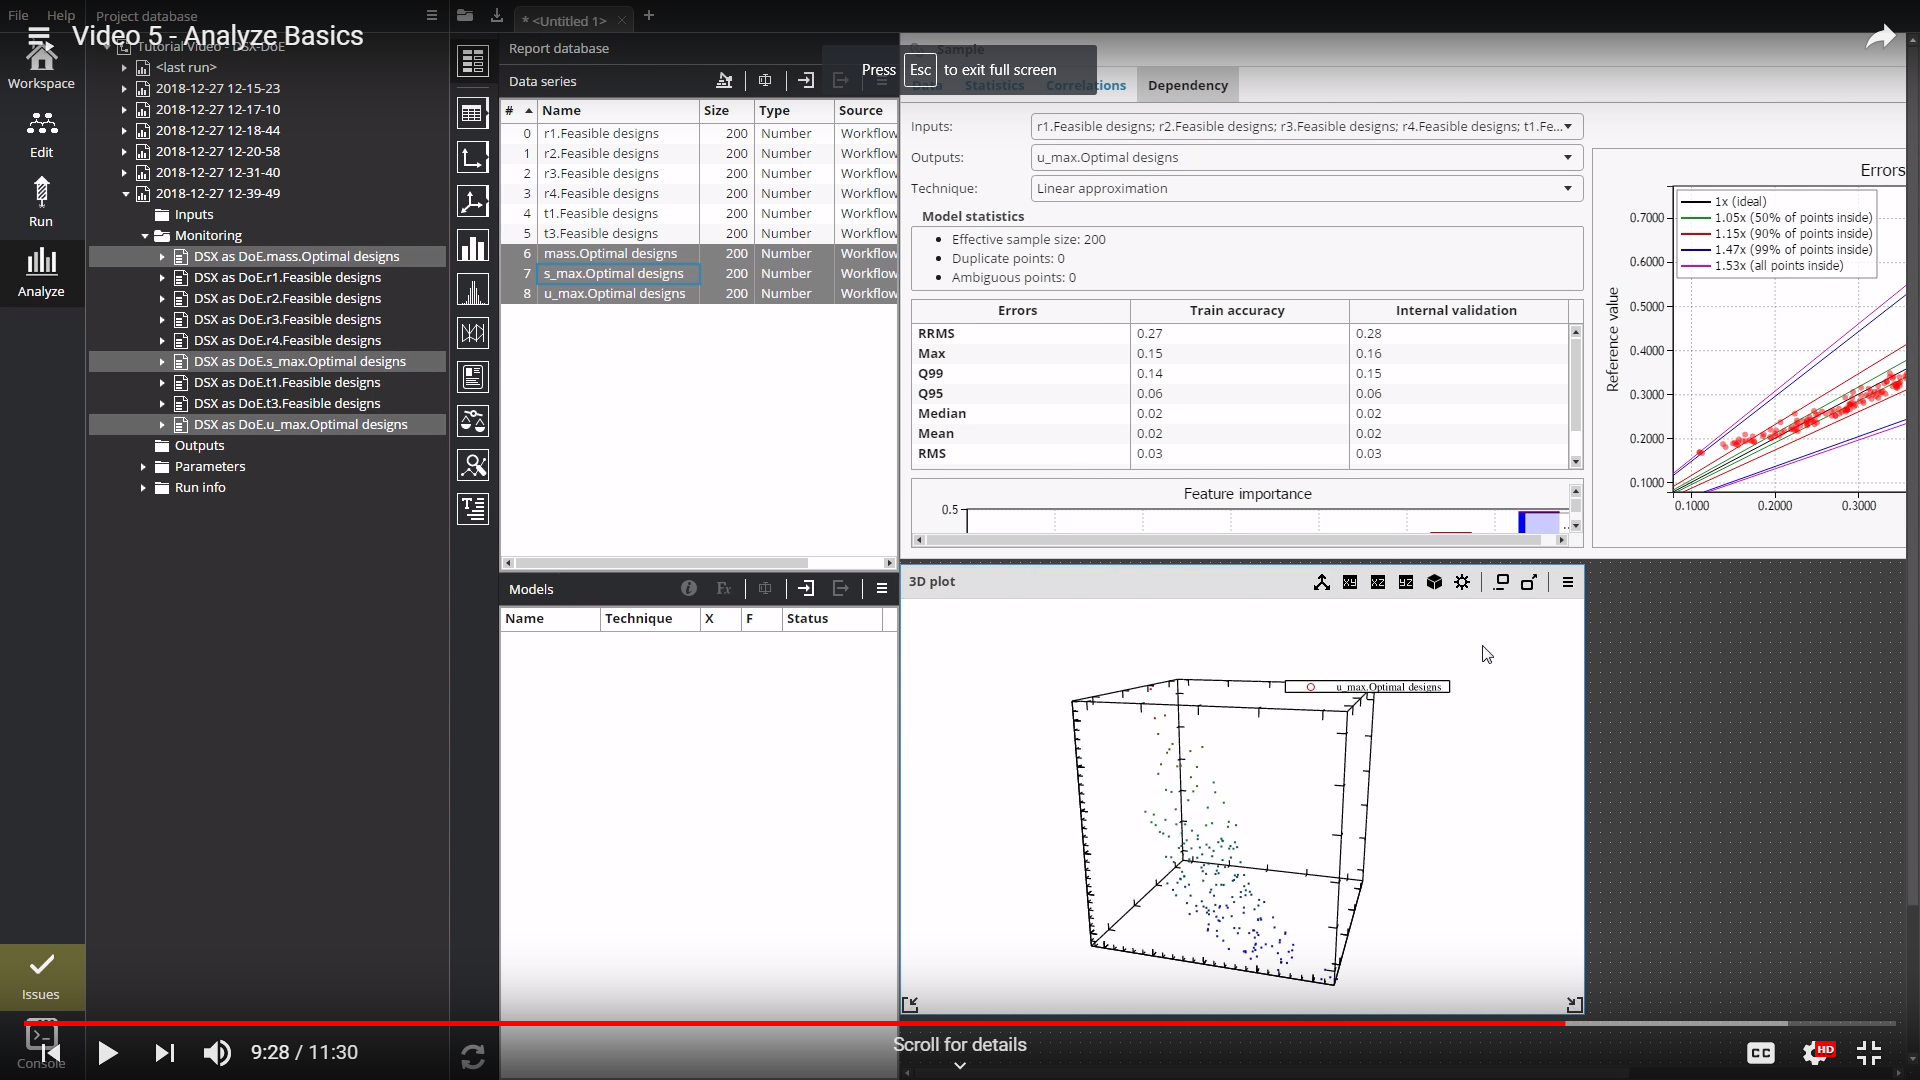The height and width of the screenshot is (1080, 1920).
Task: Play the video
Action: pos(108,1053)
